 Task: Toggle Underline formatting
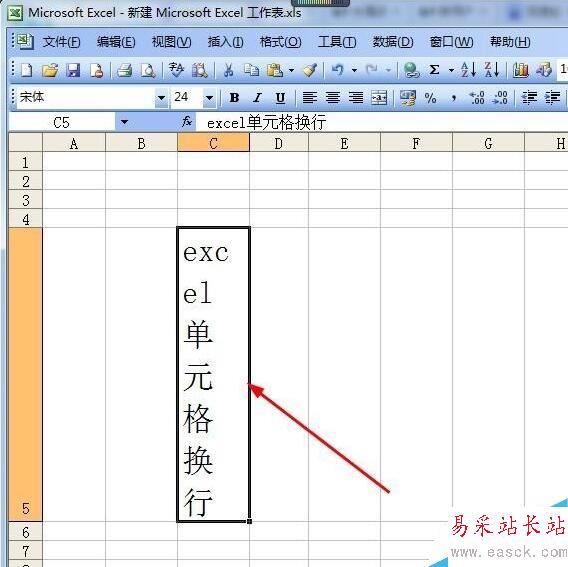pos(280,97)
